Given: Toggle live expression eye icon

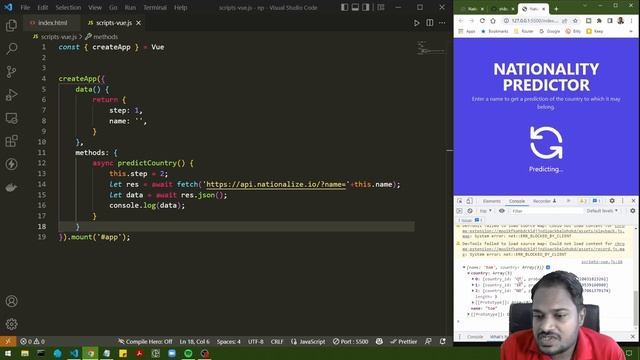Looking at the screenshot, I should click(x=502, y=211).
